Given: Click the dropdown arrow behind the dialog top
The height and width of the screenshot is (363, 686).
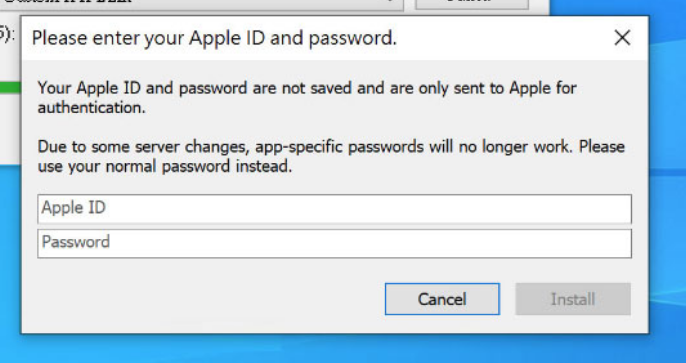Looking at the screenshot, I should (x=389, y=2).
